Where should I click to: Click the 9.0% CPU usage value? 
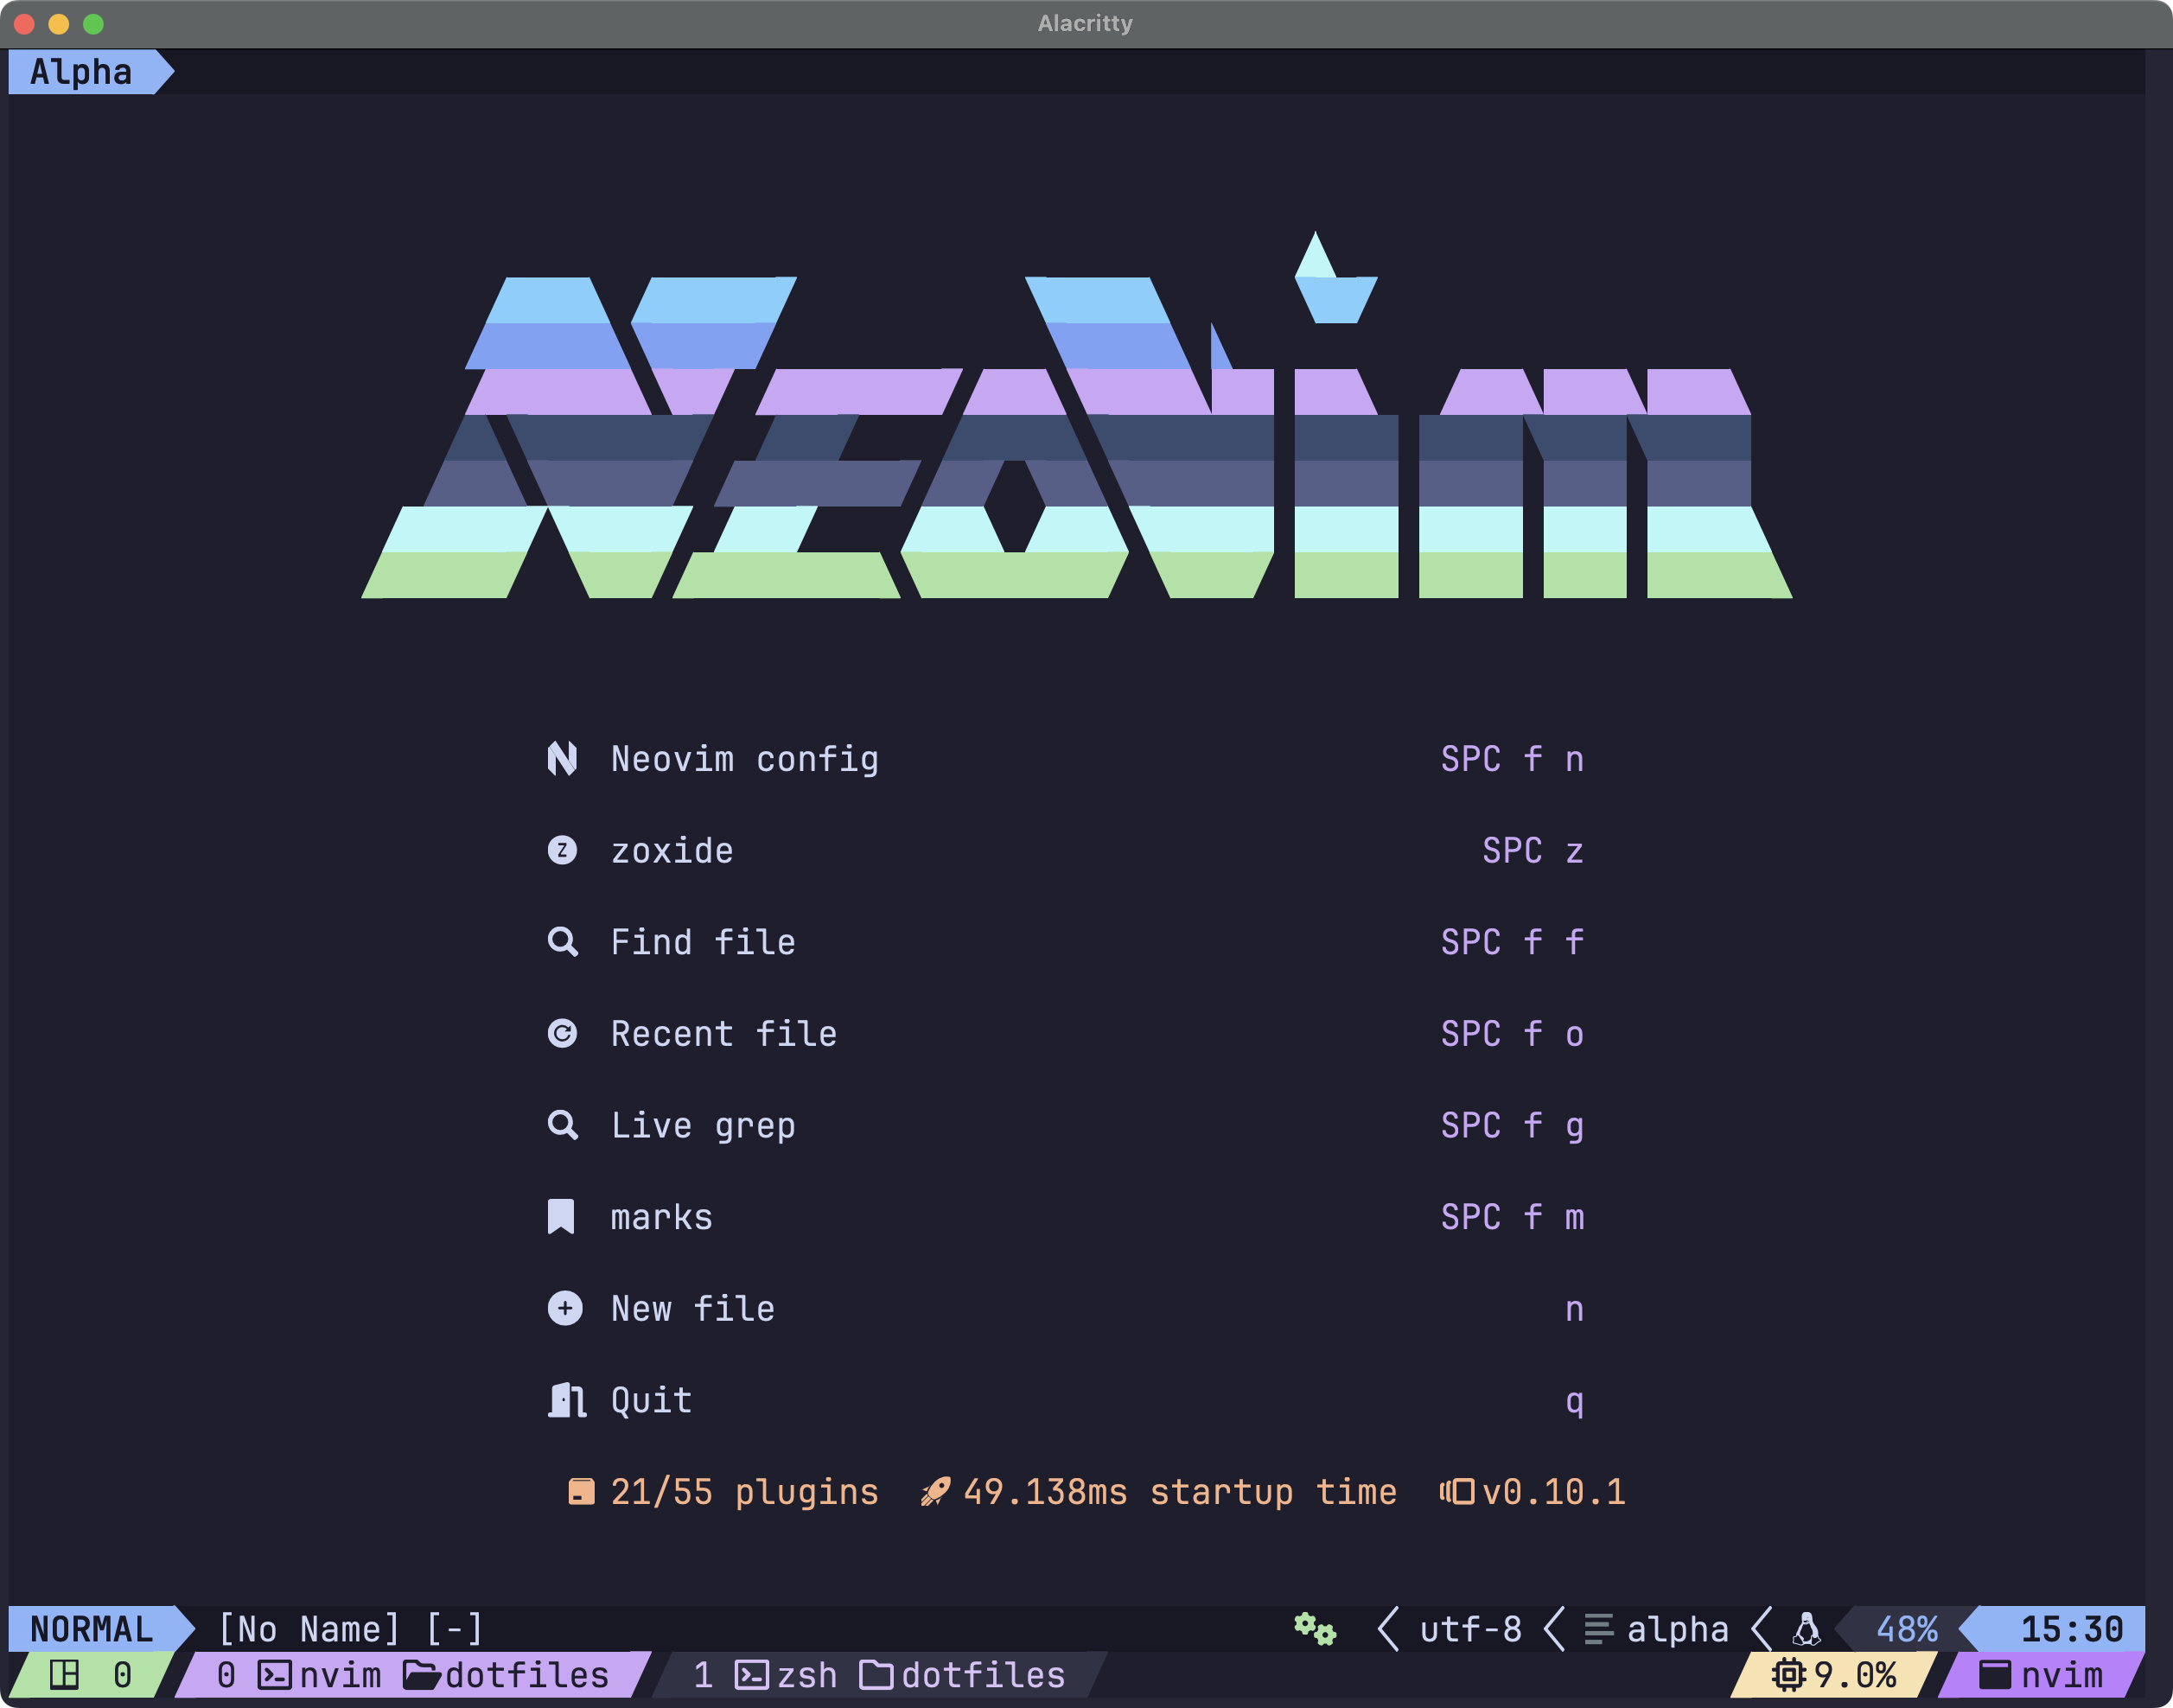(1855, 1674)
